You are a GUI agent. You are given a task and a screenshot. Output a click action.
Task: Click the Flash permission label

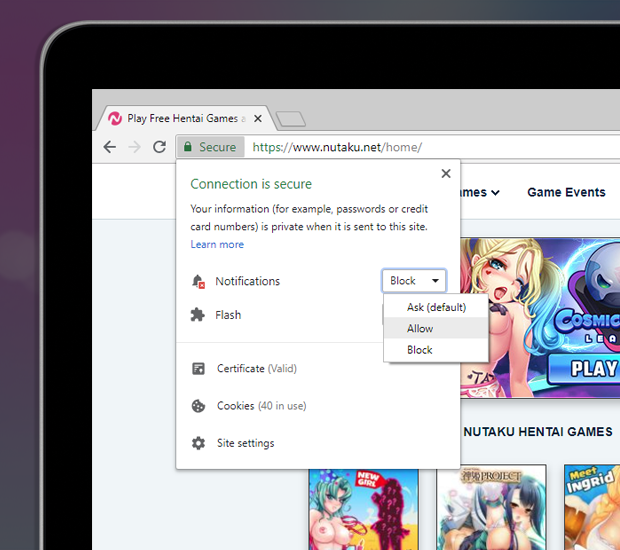click(x=228, y=315)
